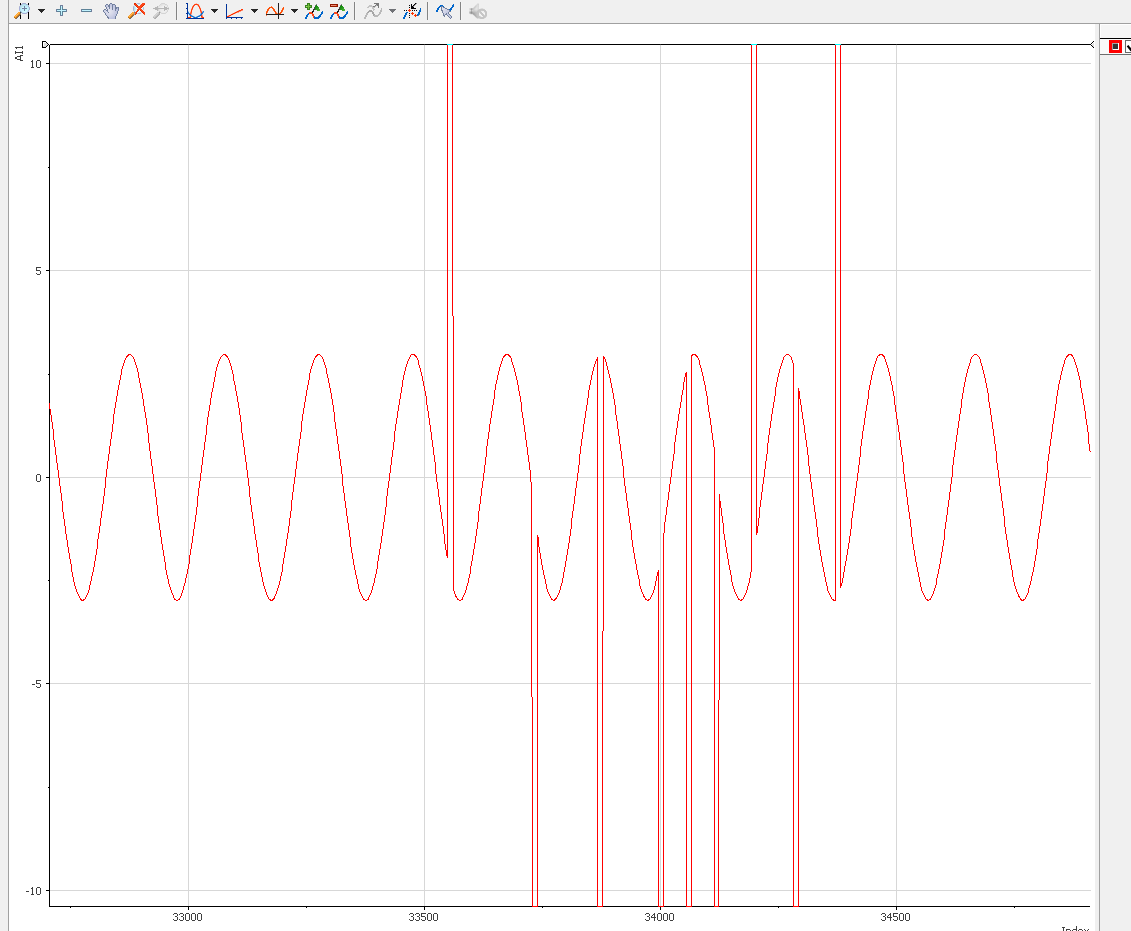
Task: Click the left triangle range marker on plot top
Action: click(x=45, y=45)
